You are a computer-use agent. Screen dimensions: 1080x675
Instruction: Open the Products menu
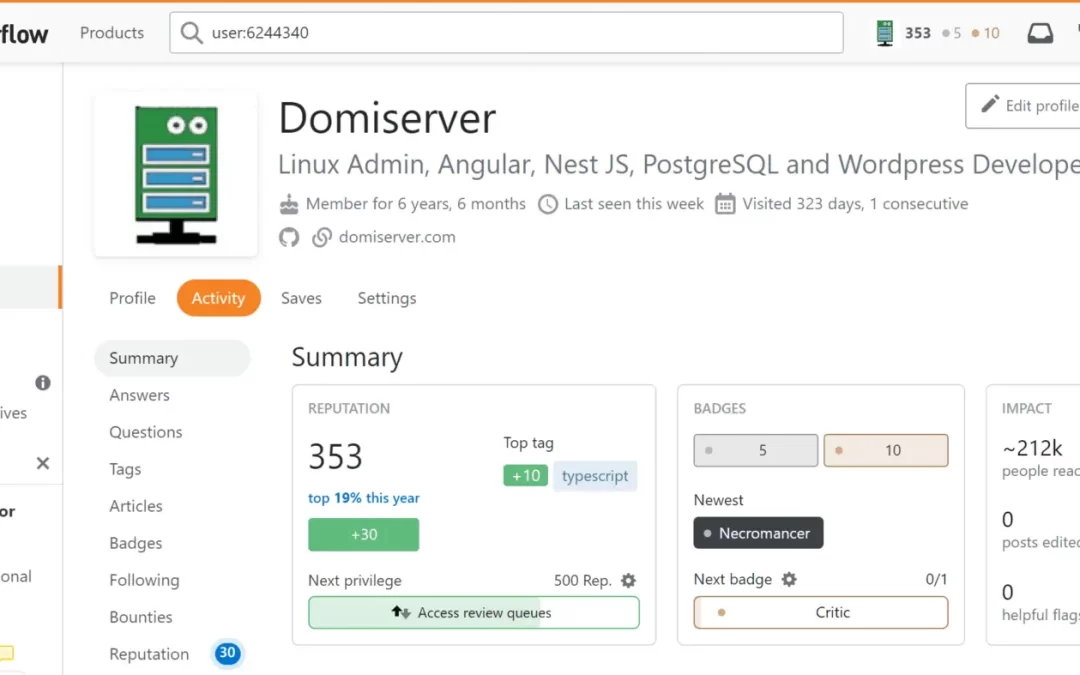(x=112, y=33)
